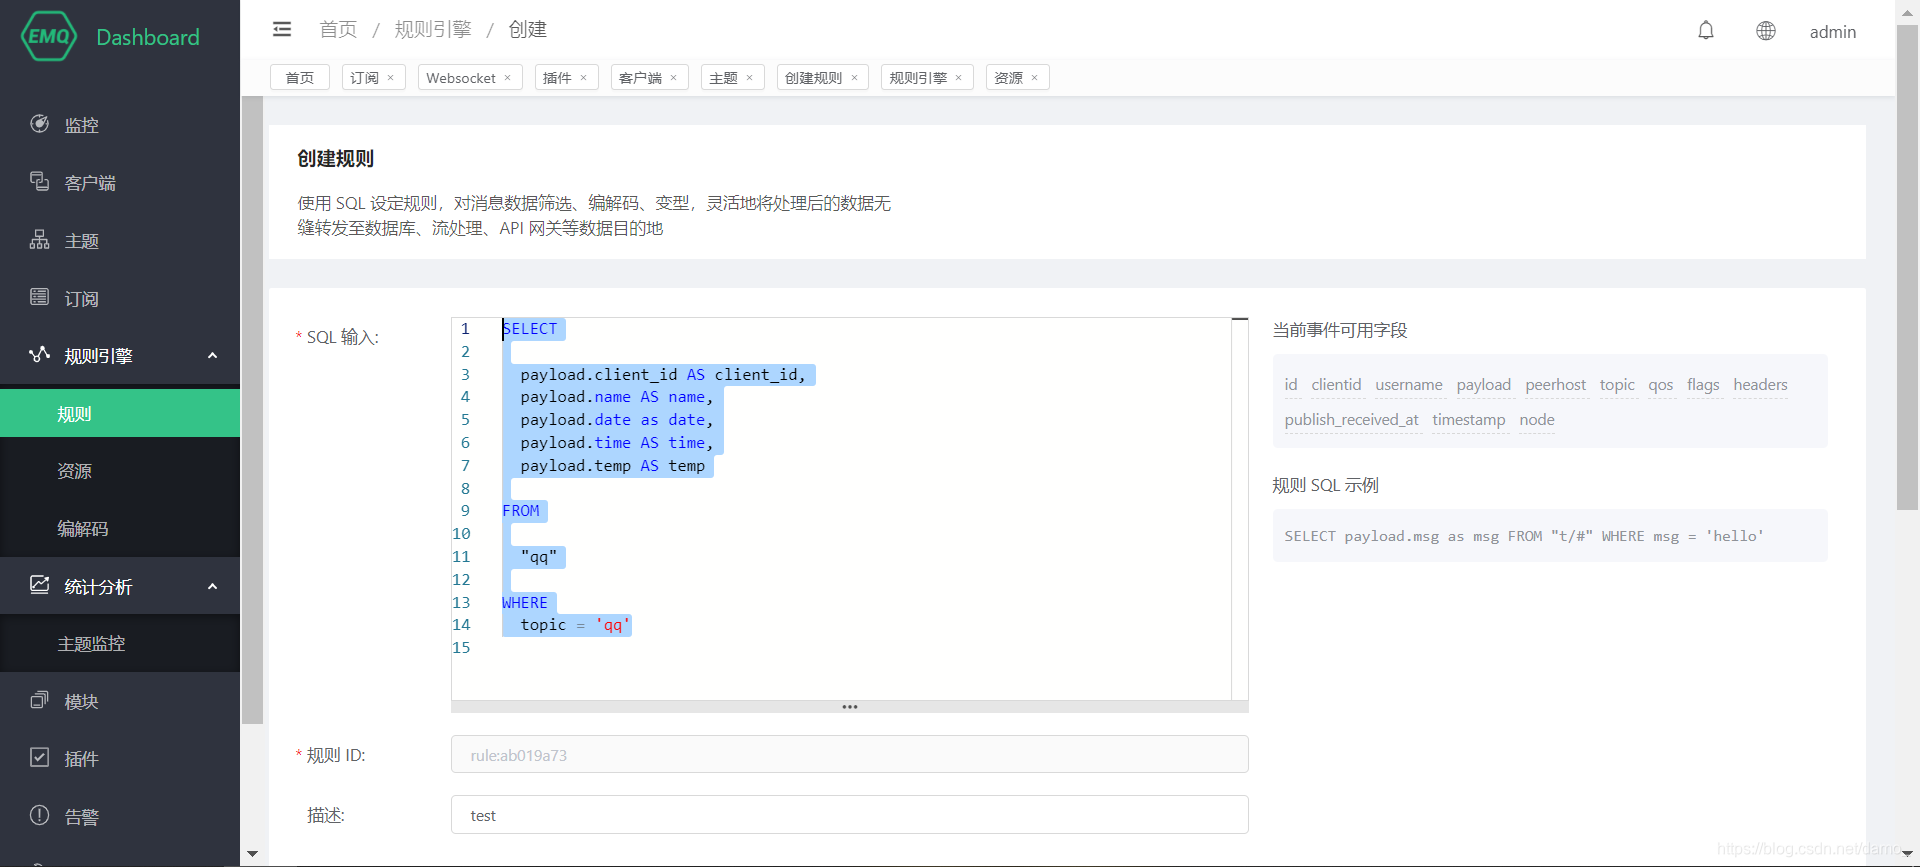Viewport: 1920px width, 867px height.
Task: Insert the topic field tag
Action: (1617, 385)
